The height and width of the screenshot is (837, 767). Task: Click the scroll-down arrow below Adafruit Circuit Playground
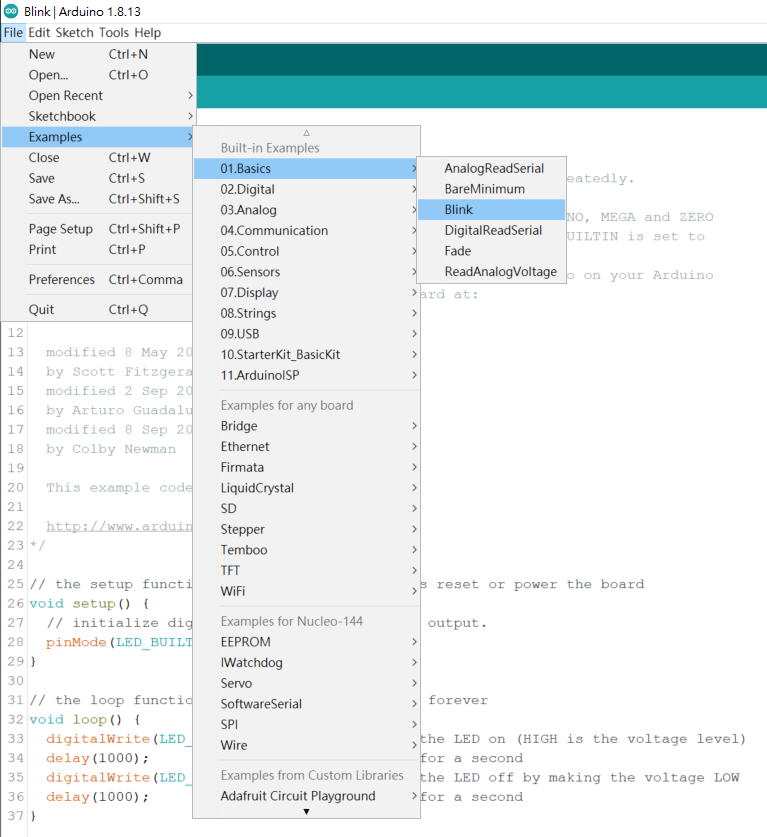tap(306, 811)
